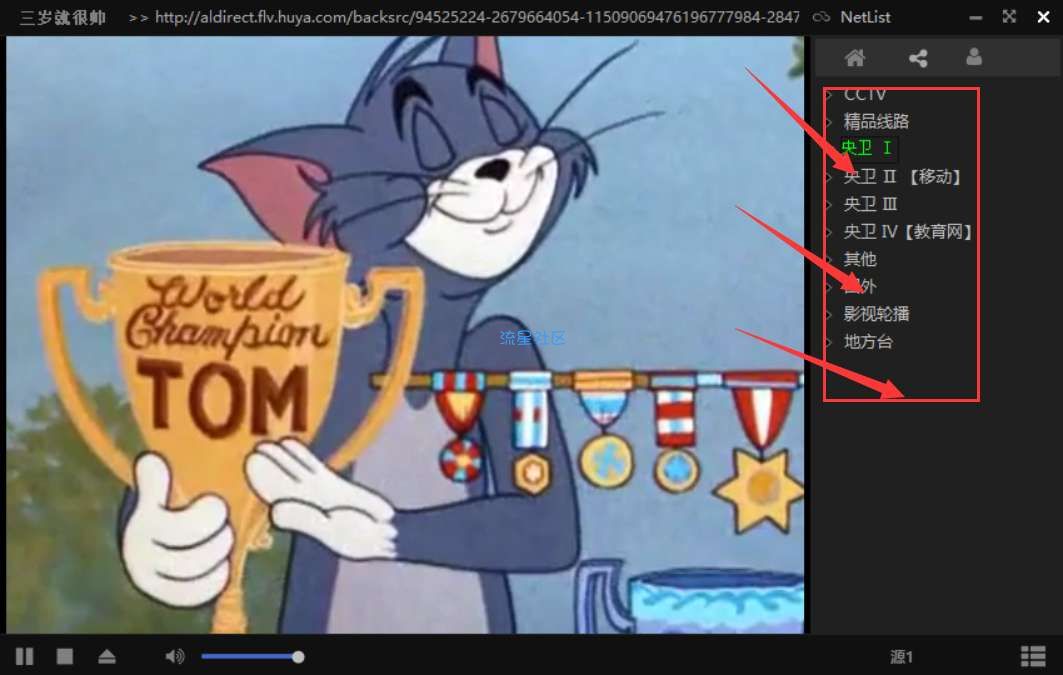Viewport: 1063px width, 675px height.
Task: Select the CCTV channel group
Action: coord(864,94)
